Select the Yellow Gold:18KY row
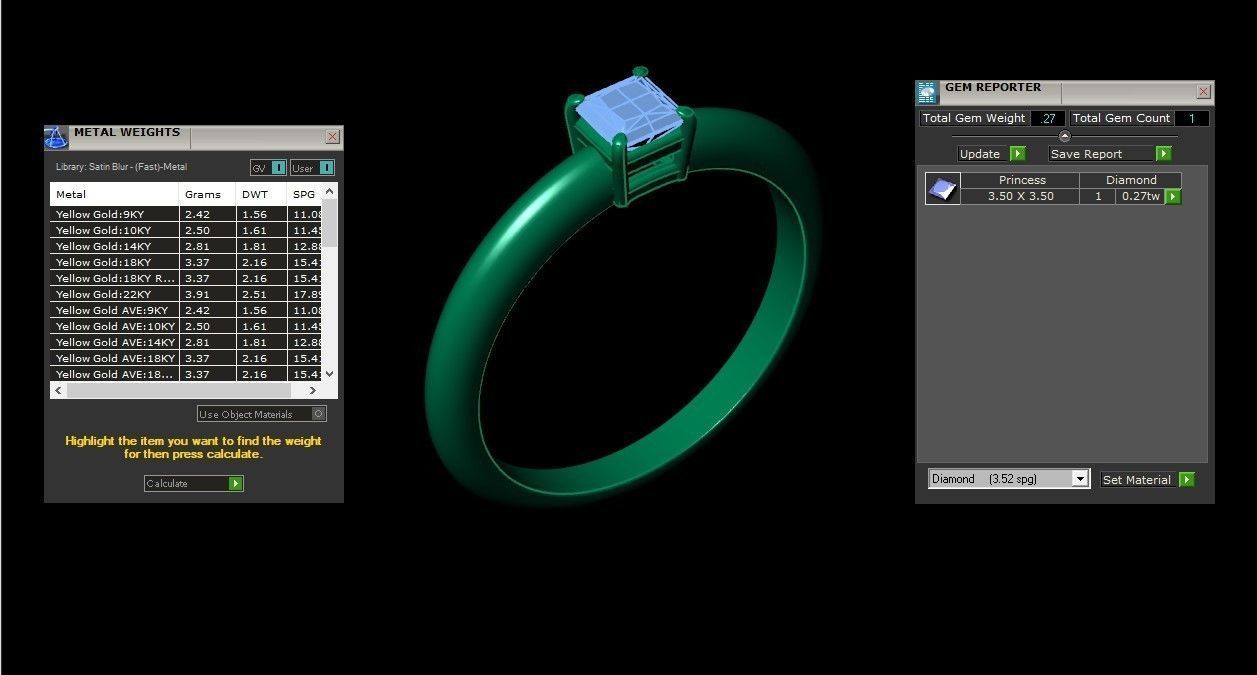The width and height of the screenshot is (1257, 675). [186, 262]
